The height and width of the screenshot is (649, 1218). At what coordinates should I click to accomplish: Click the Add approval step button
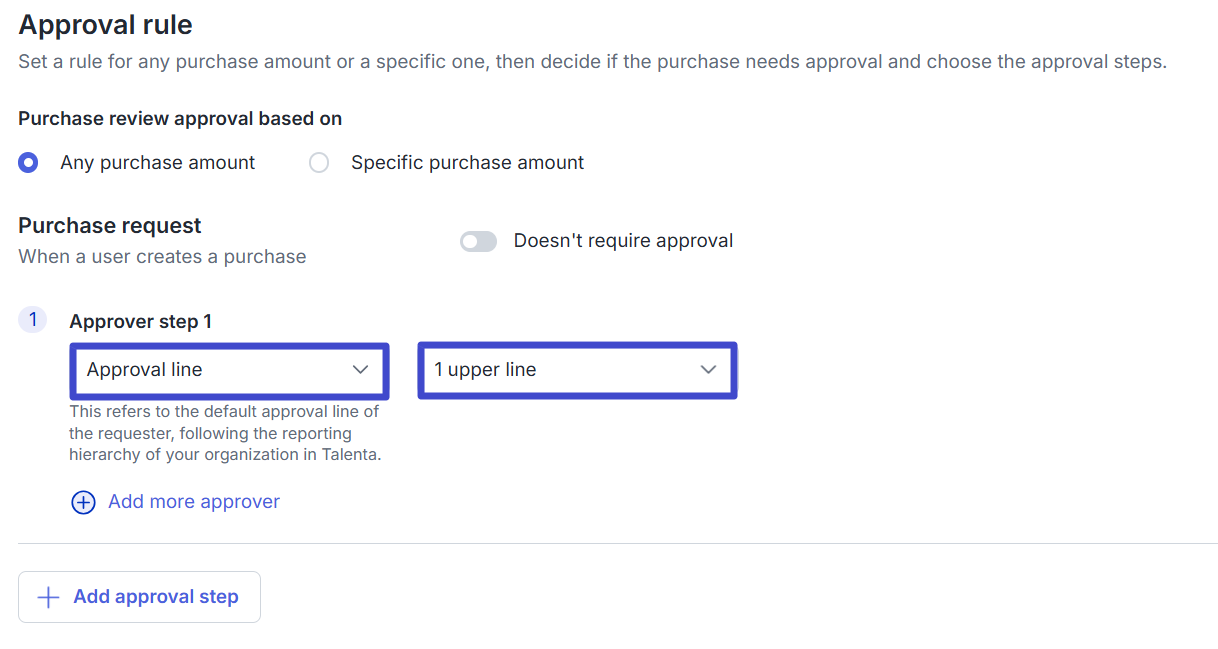139,597
